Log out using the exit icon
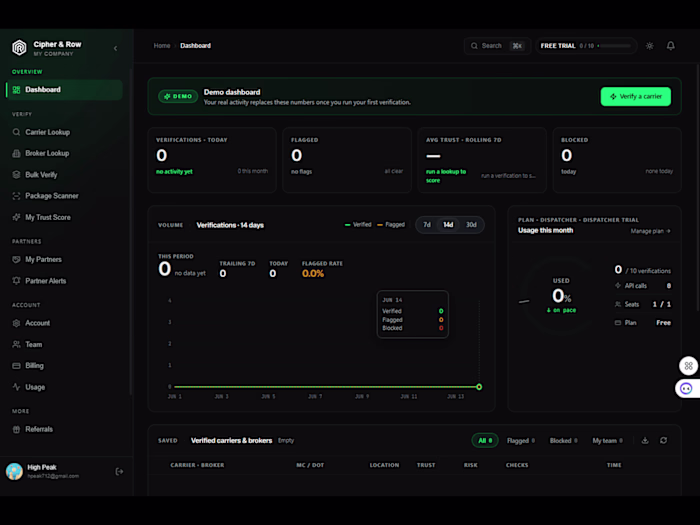The image size is (700, 525). tap(119, 471)
